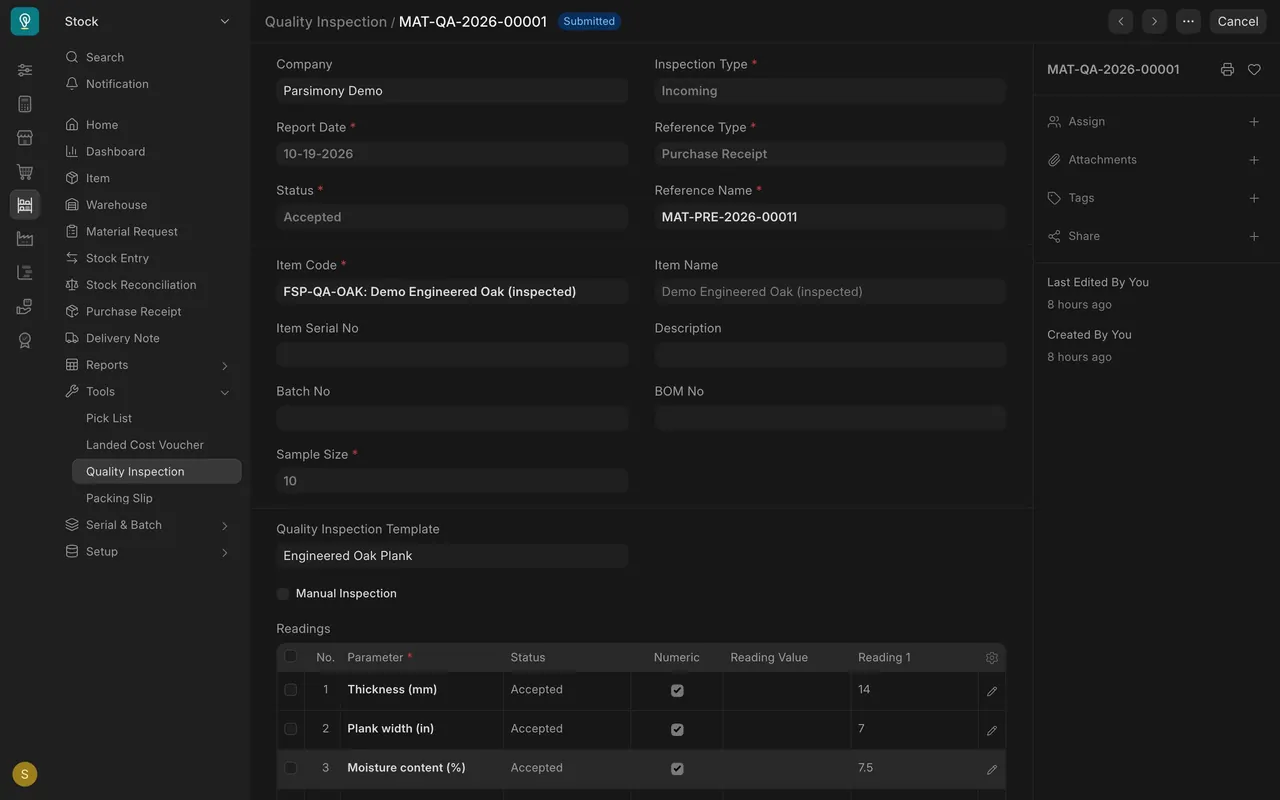Toggle the Numeric checkbox for Thickness (mm)

click(677, 691)
